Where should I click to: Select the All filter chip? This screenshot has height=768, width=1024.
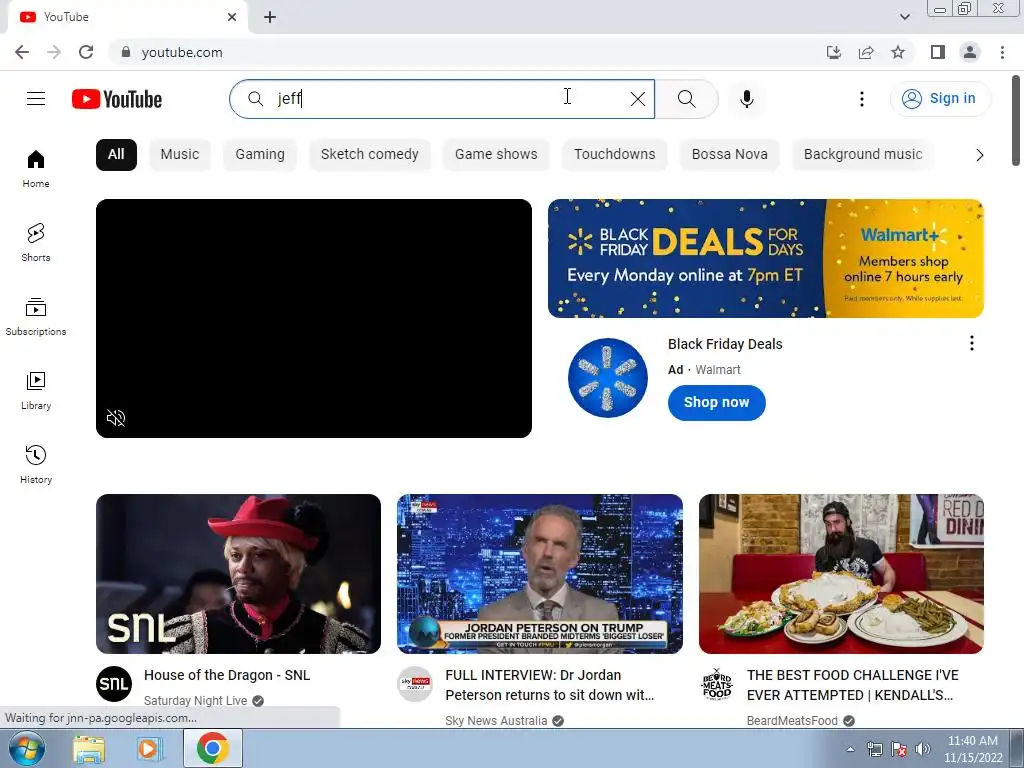point(116,155)
